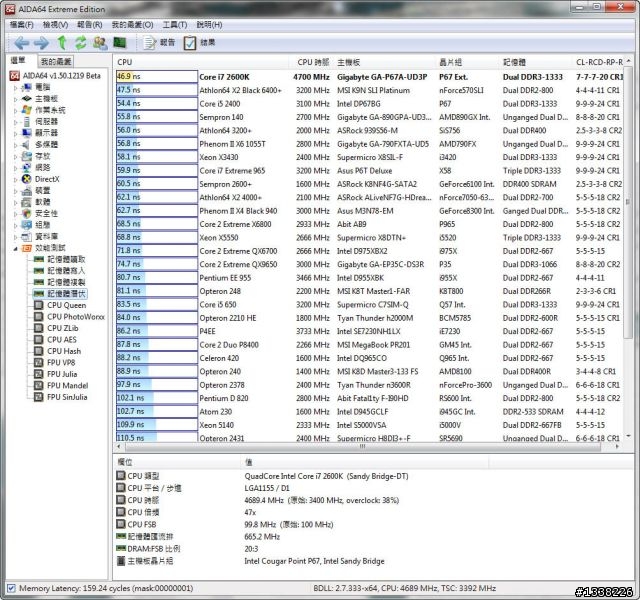Click the results checkmark toolbar icon
The height and width of the screenshot is (600, 640).
point(190,42)
